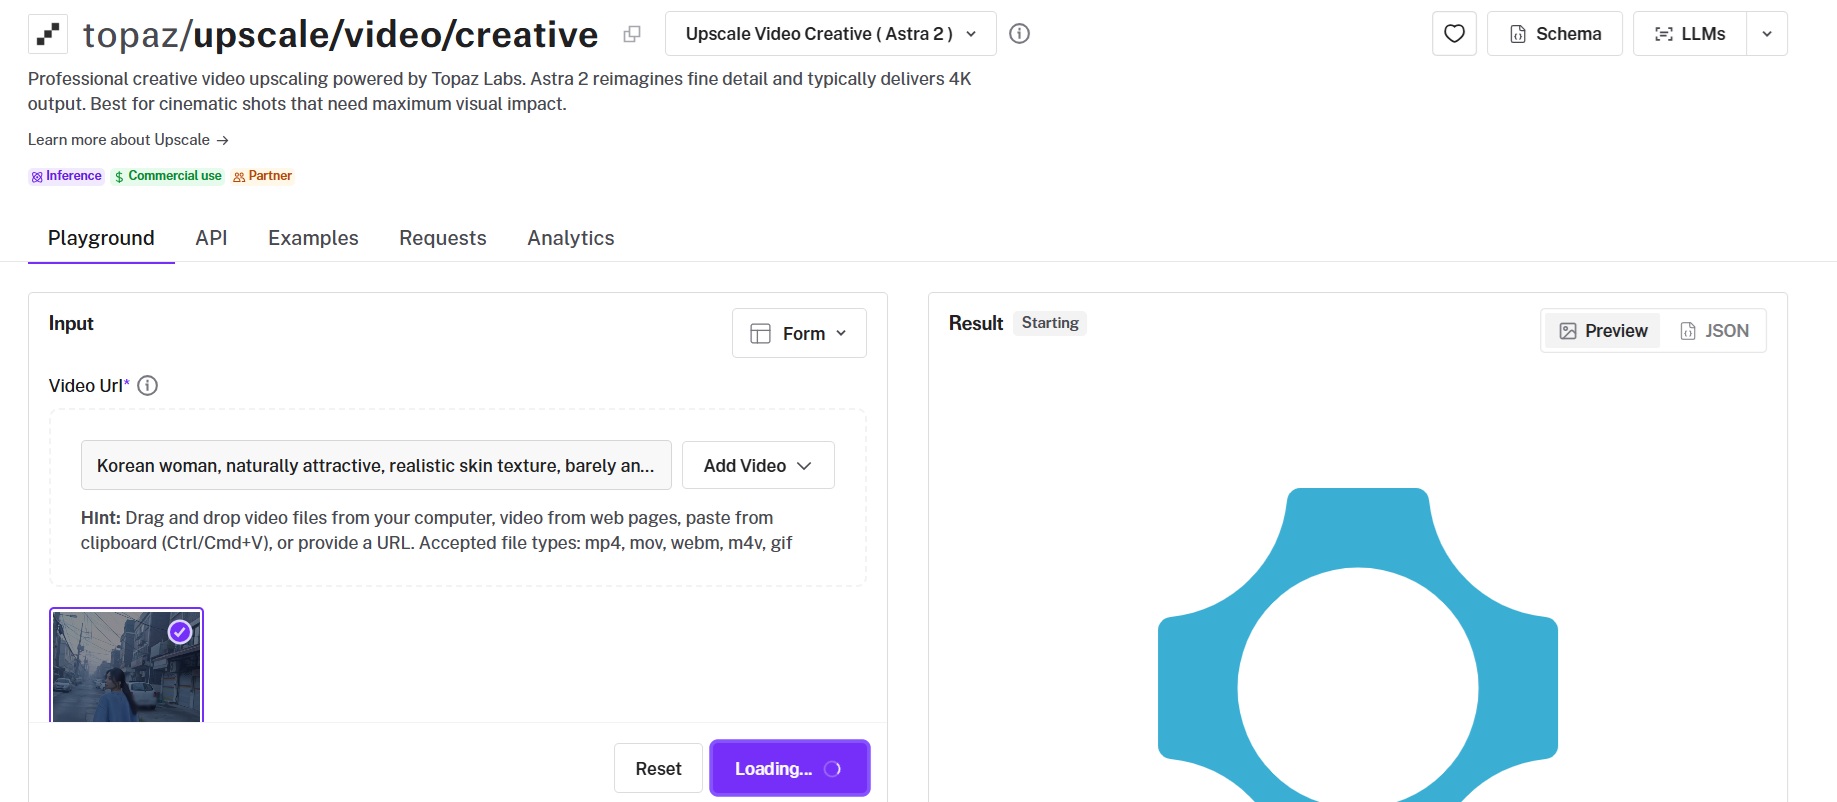Copy the model name with the copy icon
Viewport: 1837px width, 802px height.
pyautogui.click(x=631, y=34)
